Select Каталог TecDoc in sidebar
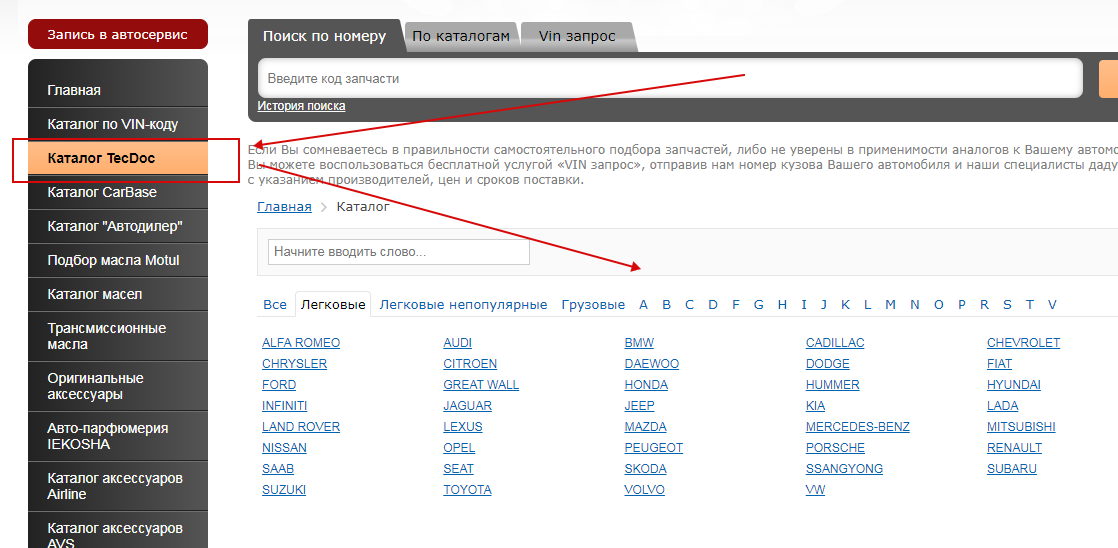Image resolution: width=1118 pixels, height=548 pixels. (x=118, y=158)
